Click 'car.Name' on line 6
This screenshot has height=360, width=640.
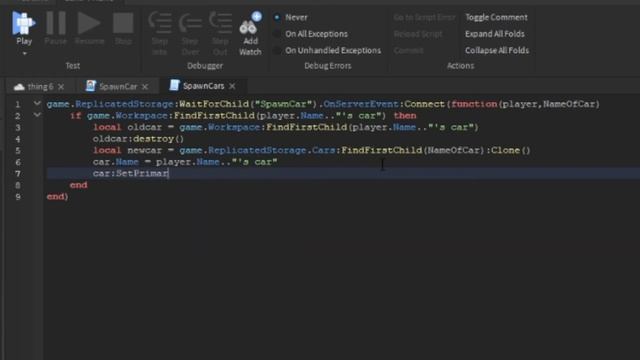[x=116, y=162]
